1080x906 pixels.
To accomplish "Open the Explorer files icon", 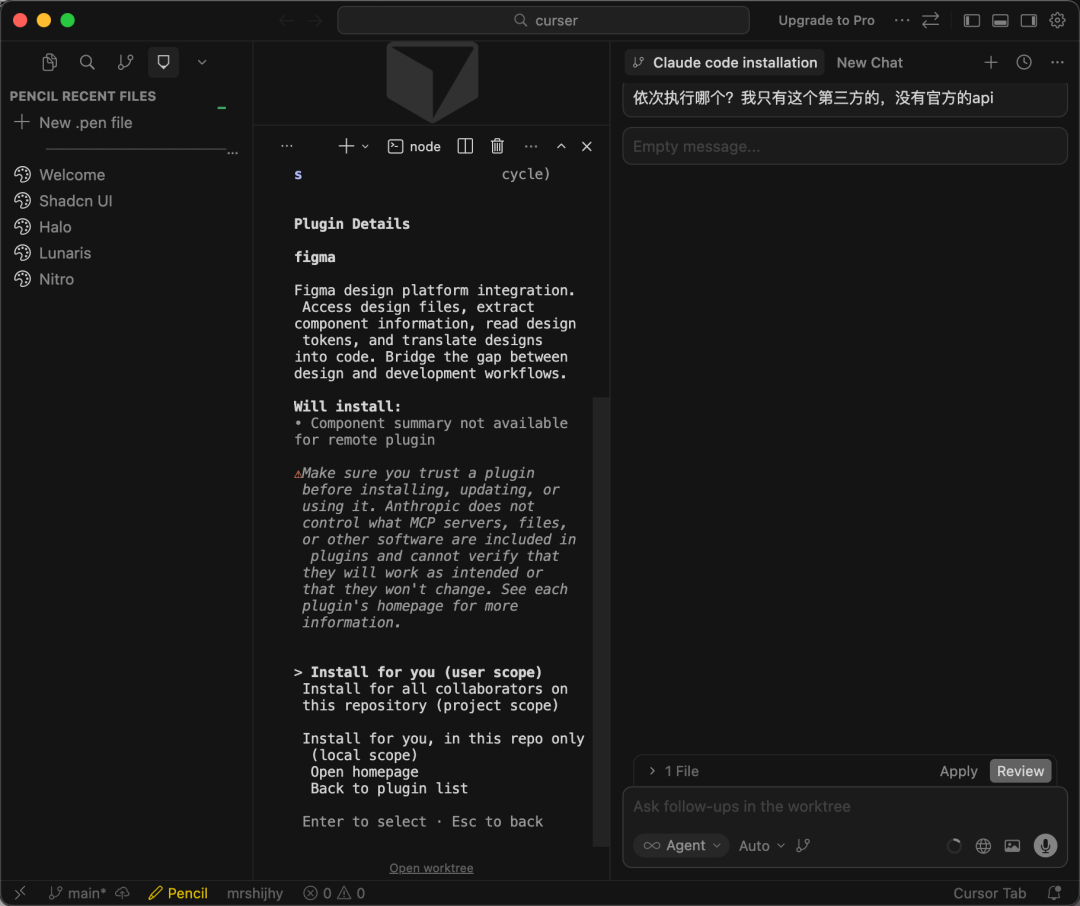I will [x=50, y=62].
